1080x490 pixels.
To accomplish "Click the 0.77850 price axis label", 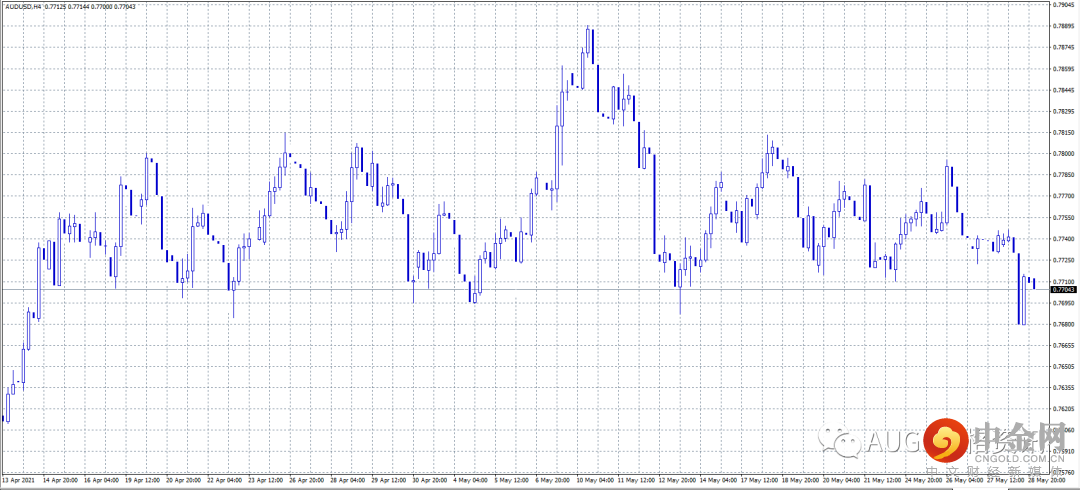I will (x=1065, y=175).
